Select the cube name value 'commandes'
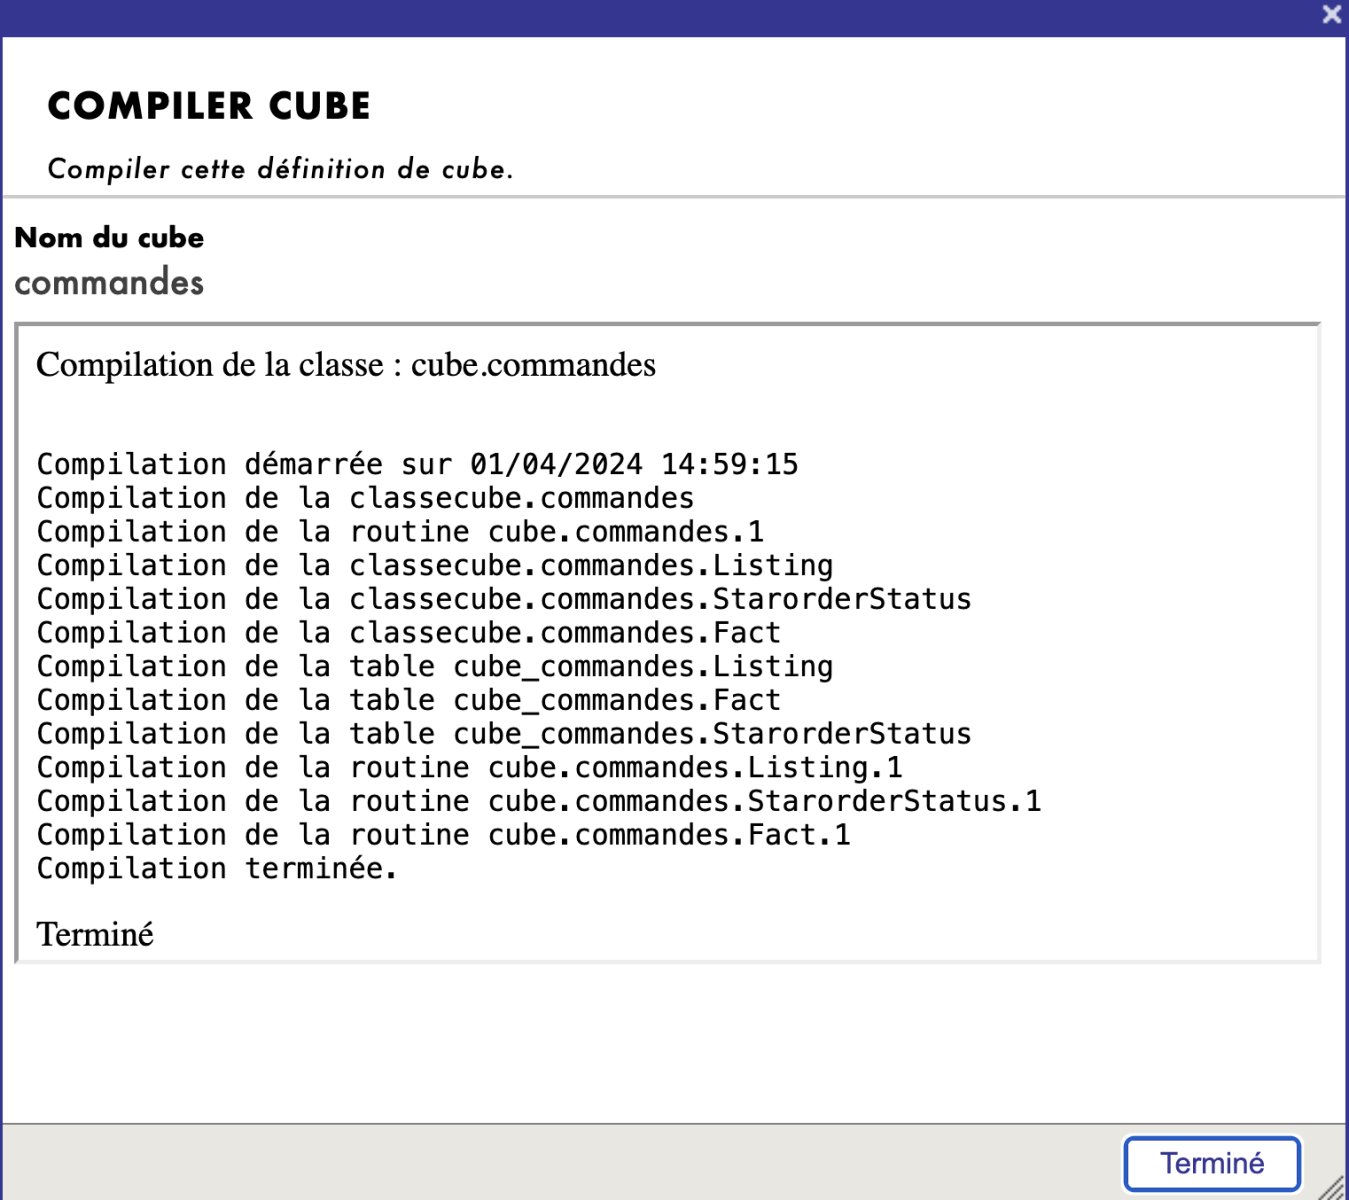The height and width of the screenshot is (1200, 1349). (x=109, y=283)
